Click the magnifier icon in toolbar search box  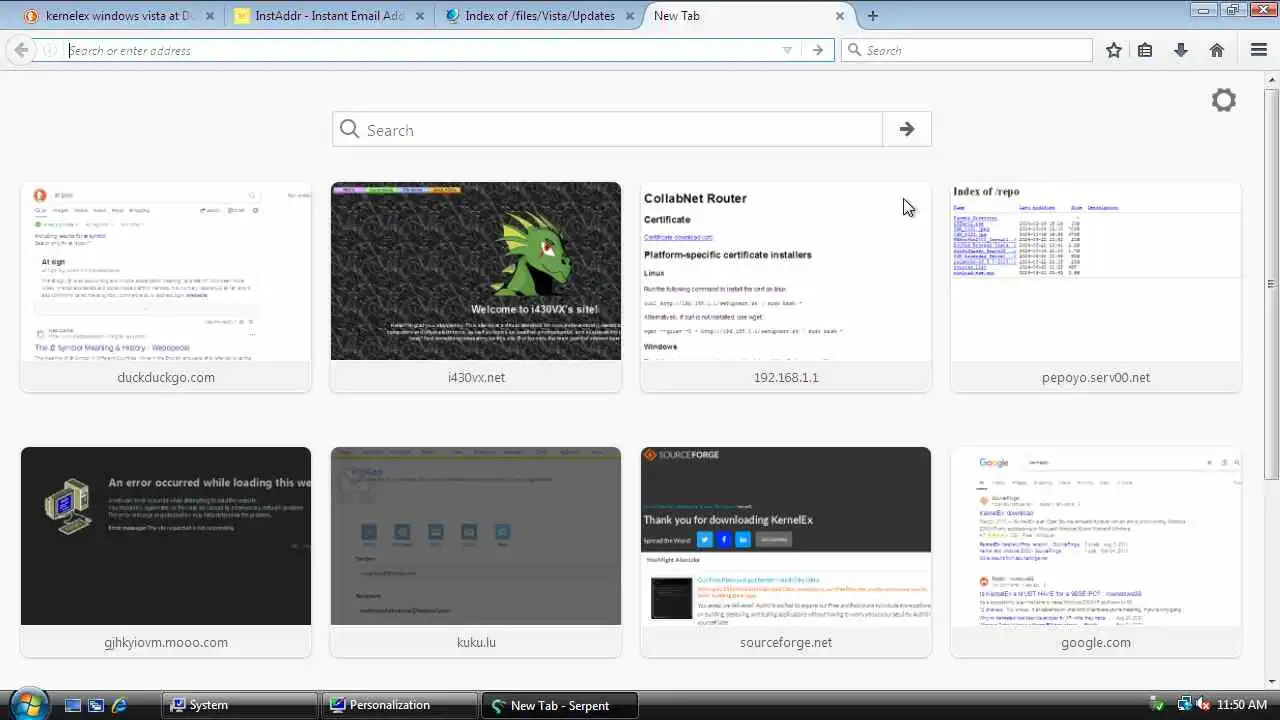[855, 50]
